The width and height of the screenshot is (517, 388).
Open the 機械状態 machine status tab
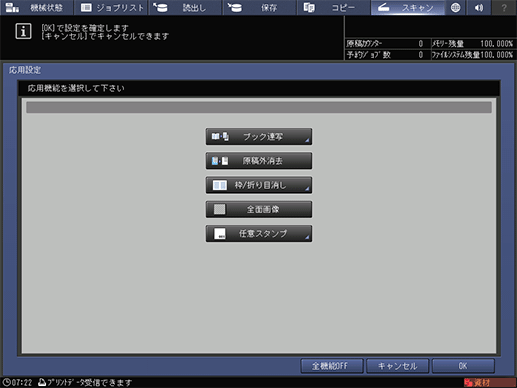tap(36, 7)
